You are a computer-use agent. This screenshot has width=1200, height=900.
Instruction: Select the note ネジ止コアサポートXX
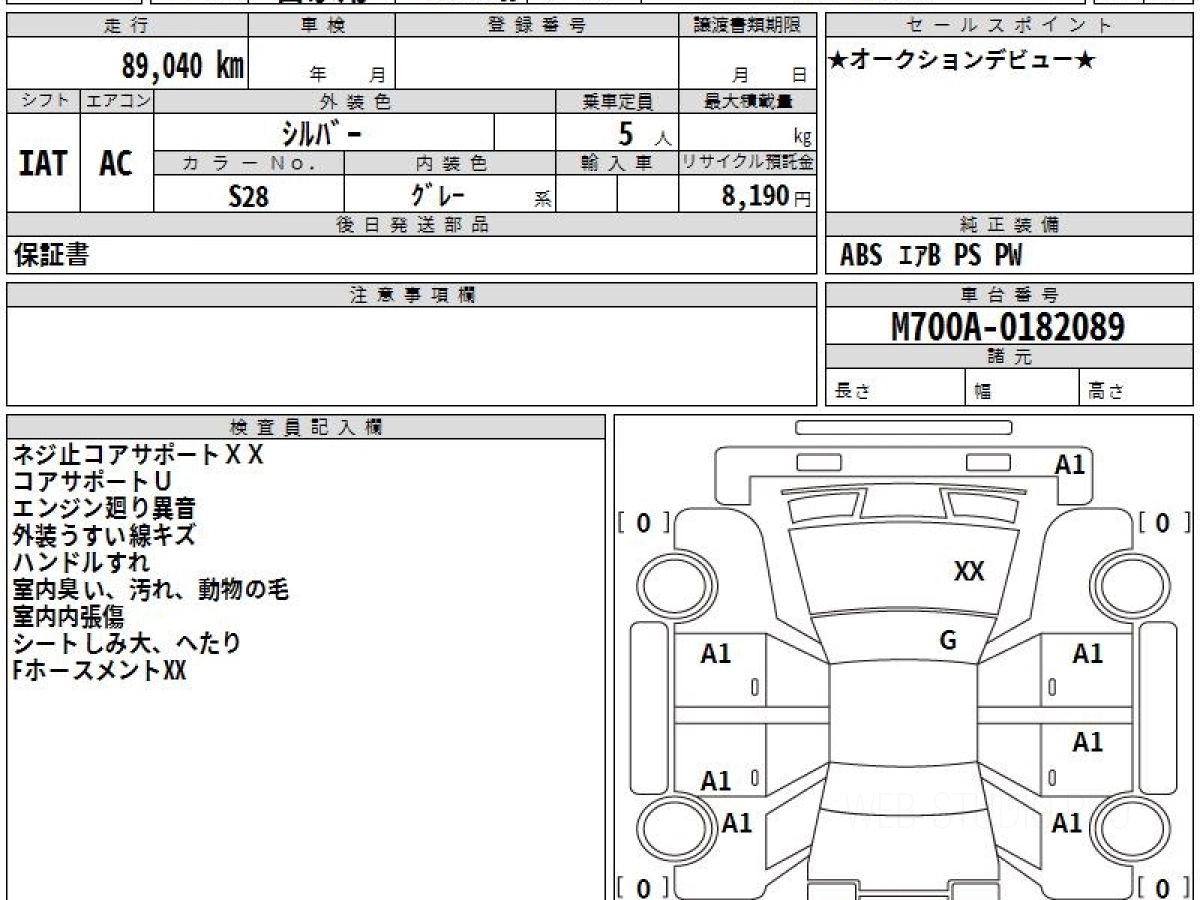pyautogui.click(x=138, y=455)
